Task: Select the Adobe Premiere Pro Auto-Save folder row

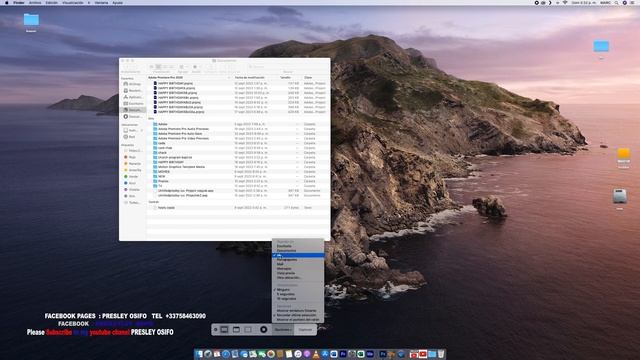Action: tap(238, 133)
